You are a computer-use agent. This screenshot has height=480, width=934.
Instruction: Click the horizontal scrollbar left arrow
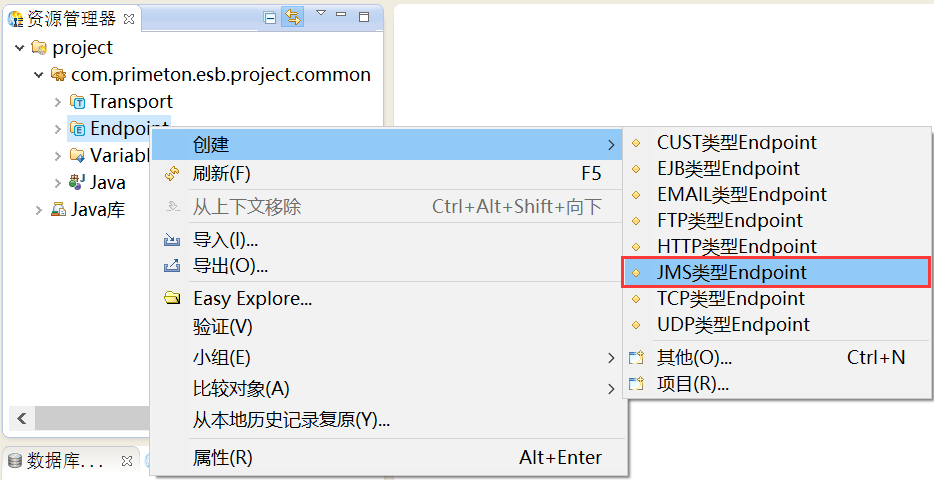[20, 418]
